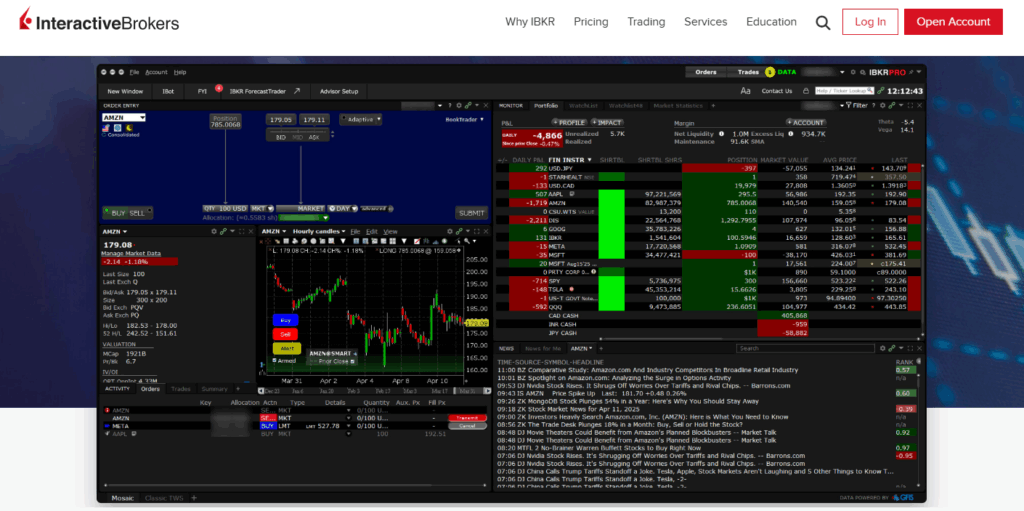The height and width of the screenshot is (511, 1024).
Task: Click the 179.11 ask price button
Action: click(x=314, y=120)
